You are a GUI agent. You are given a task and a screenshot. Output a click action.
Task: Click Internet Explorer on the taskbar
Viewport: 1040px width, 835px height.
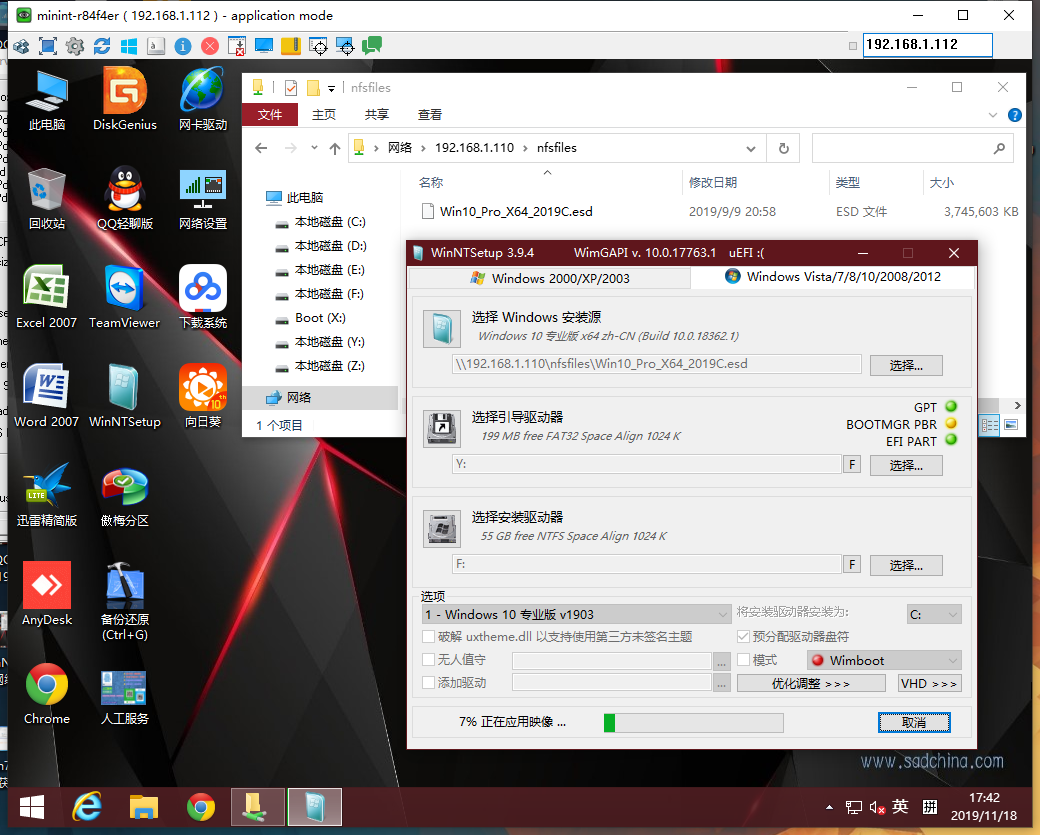[x=87, y=807]
